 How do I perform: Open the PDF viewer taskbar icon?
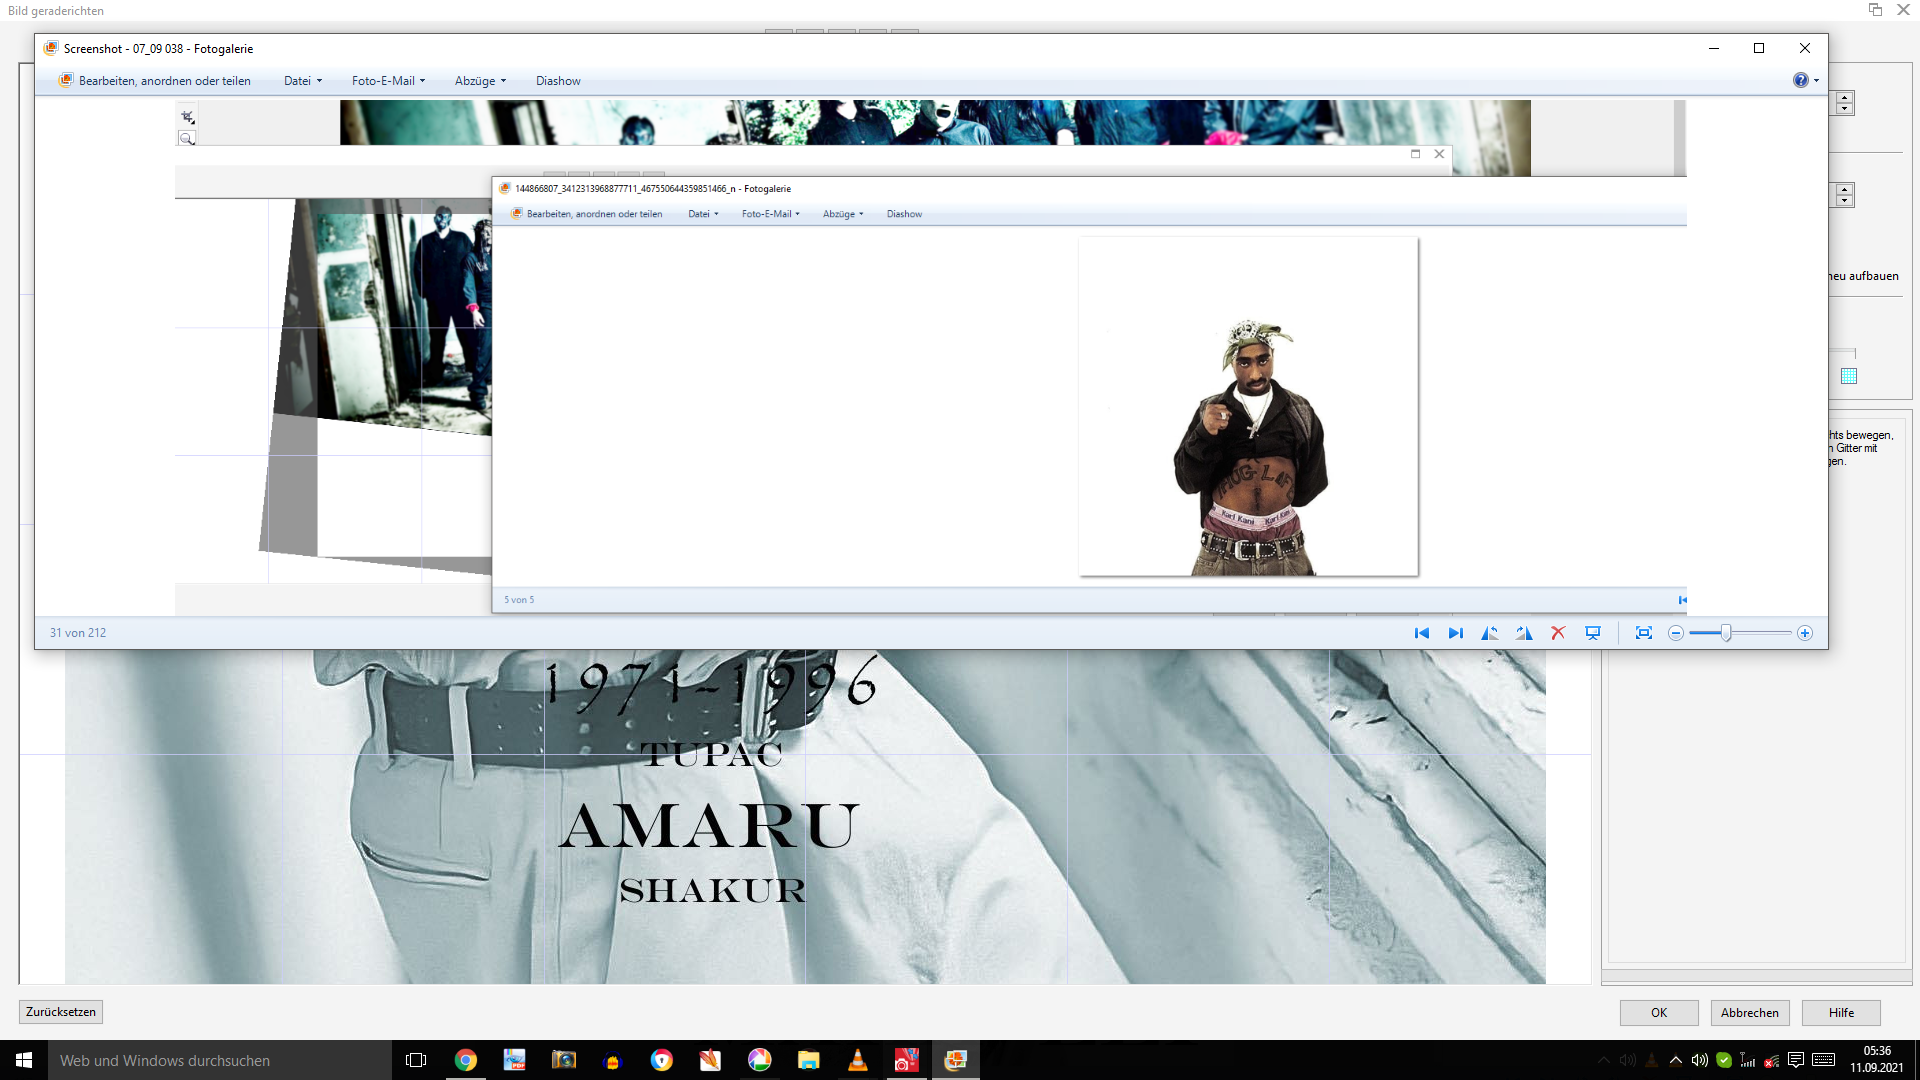(514, 1060)
